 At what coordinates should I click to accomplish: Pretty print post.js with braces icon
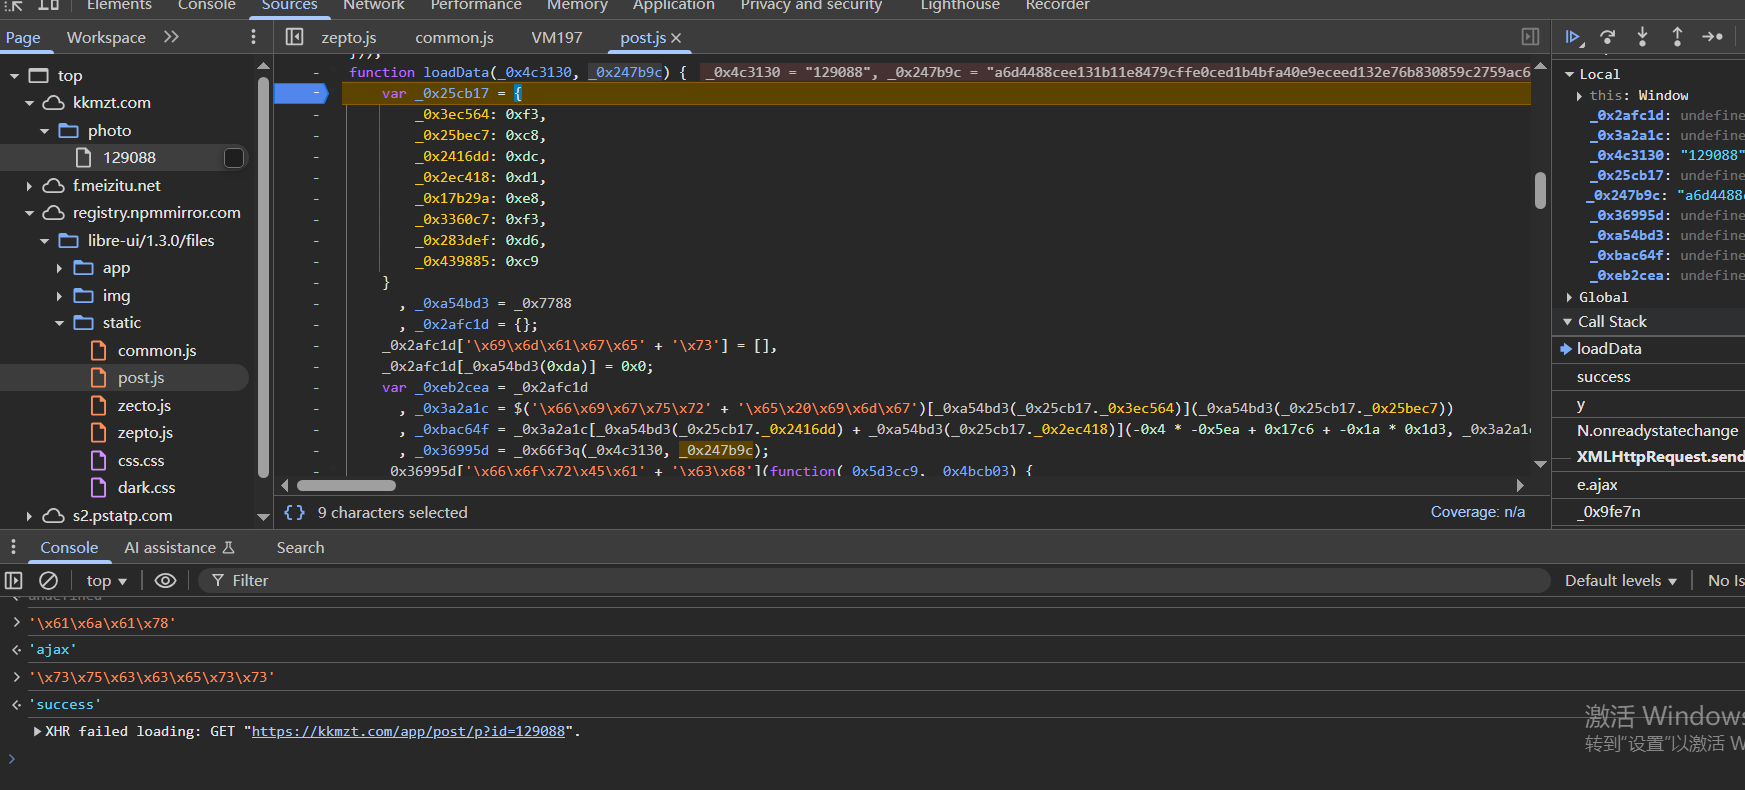click(294, 512)
